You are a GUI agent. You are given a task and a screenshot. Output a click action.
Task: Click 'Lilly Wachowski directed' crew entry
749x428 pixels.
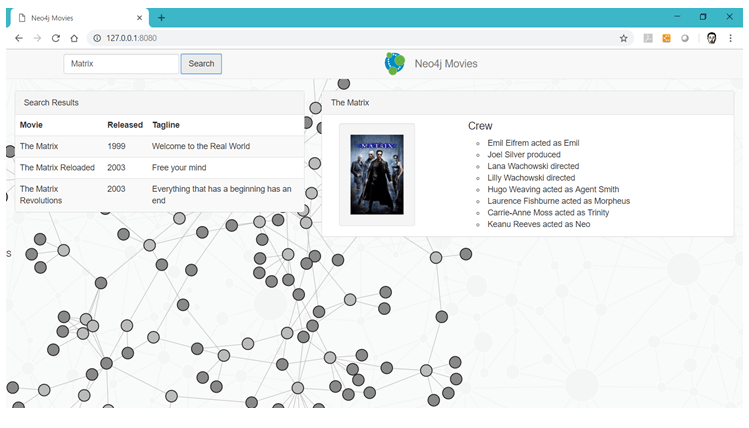[x=531, y=178]
